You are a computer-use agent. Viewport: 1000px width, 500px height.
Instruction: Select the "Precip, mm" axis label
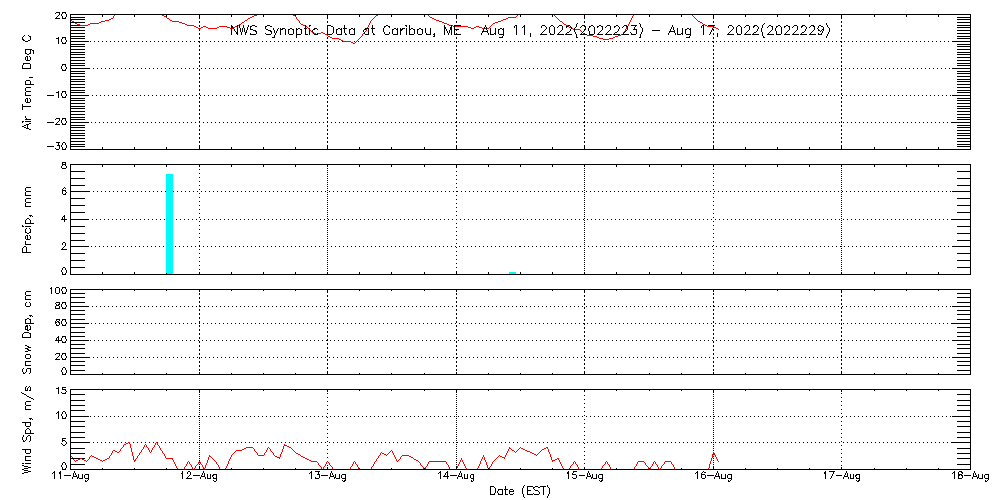coord(28,218)
